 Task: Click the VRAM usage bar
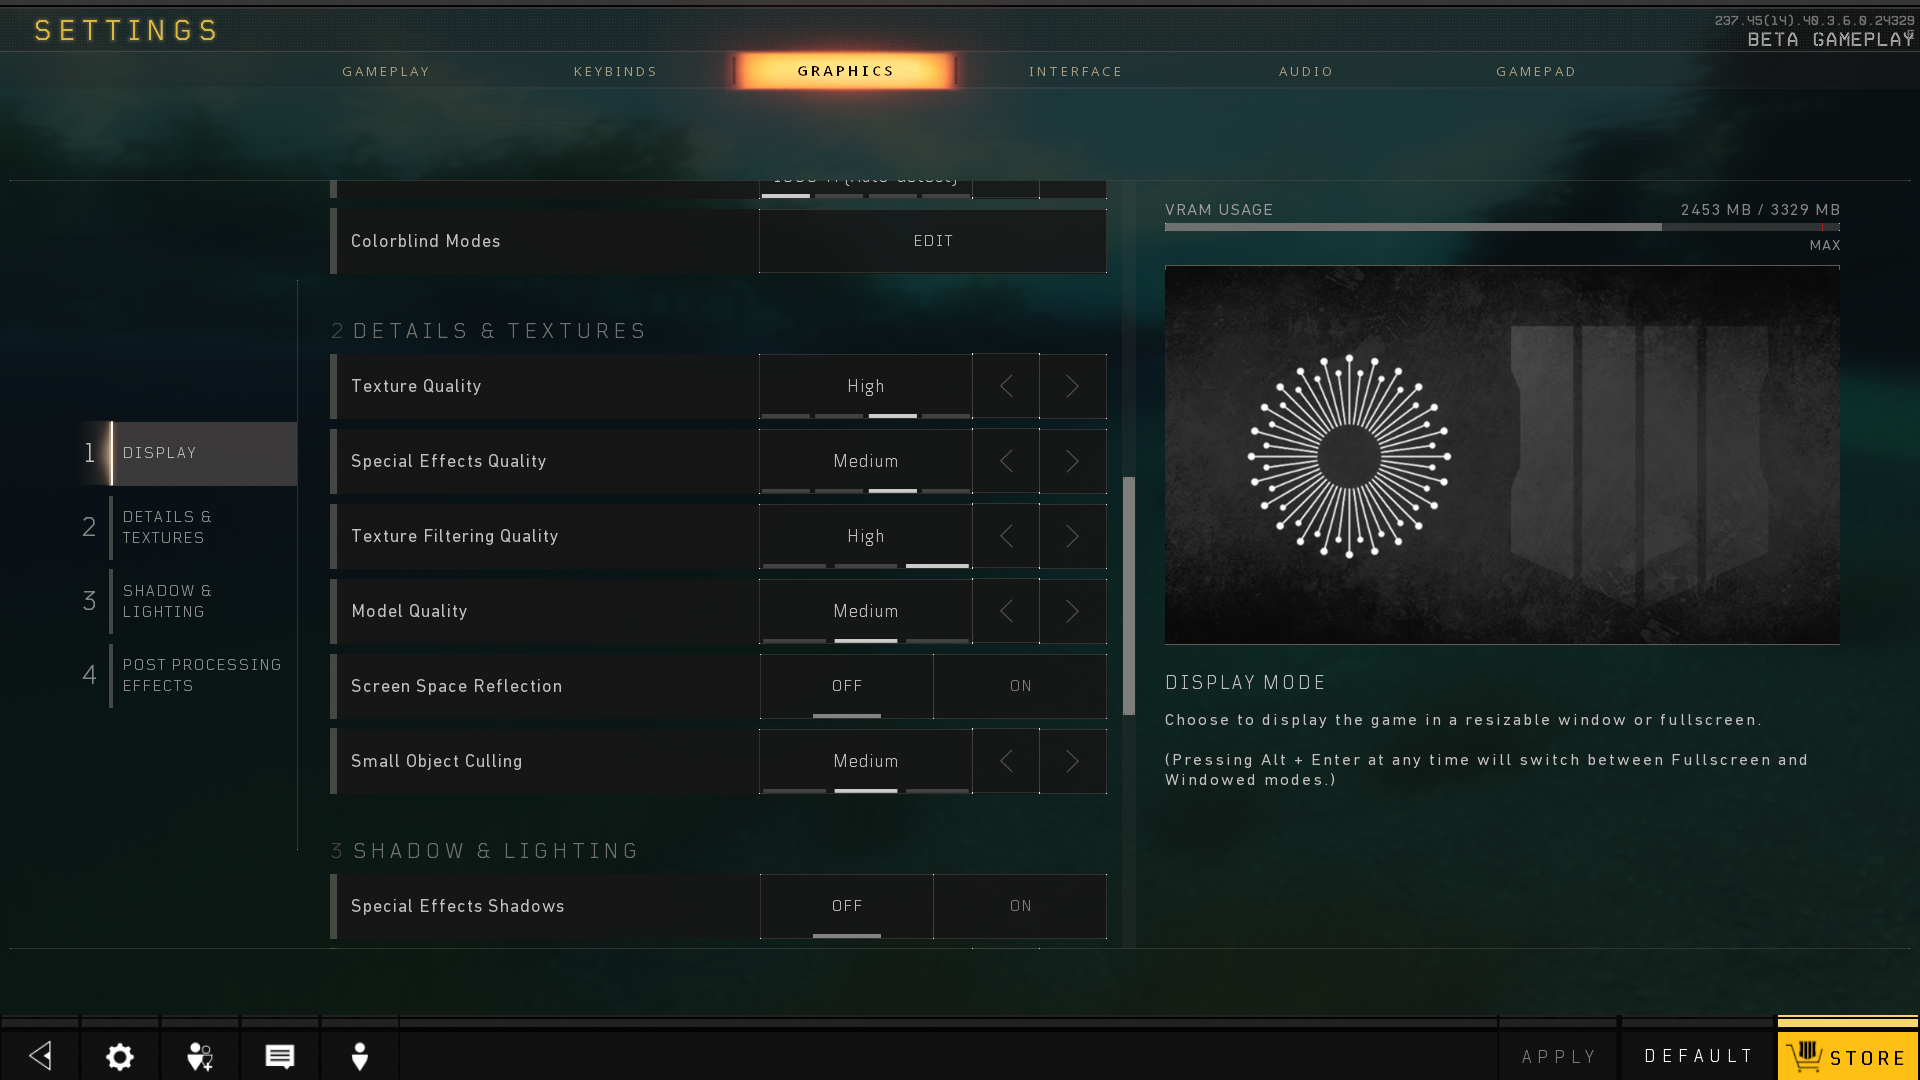(x=1501, y=227)
